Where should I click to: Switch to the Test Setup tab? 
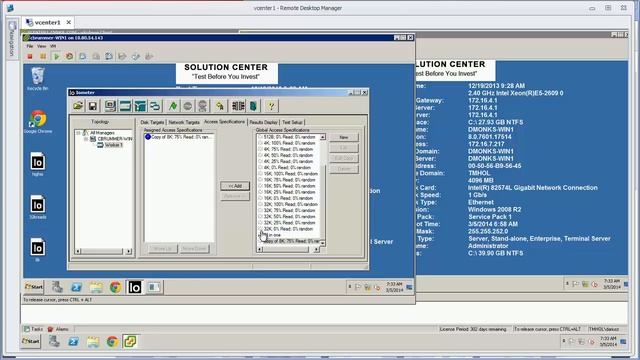[x=292, y=122]
